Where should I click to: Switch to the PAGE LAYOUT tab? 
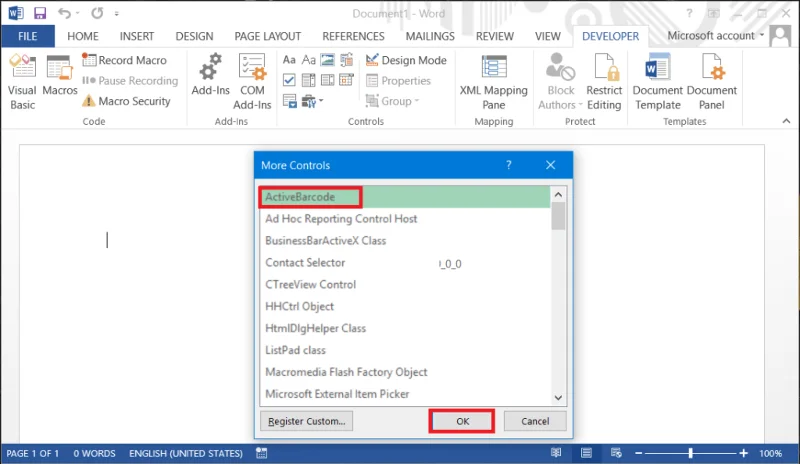pyautogui.click(x=267, y=36)
